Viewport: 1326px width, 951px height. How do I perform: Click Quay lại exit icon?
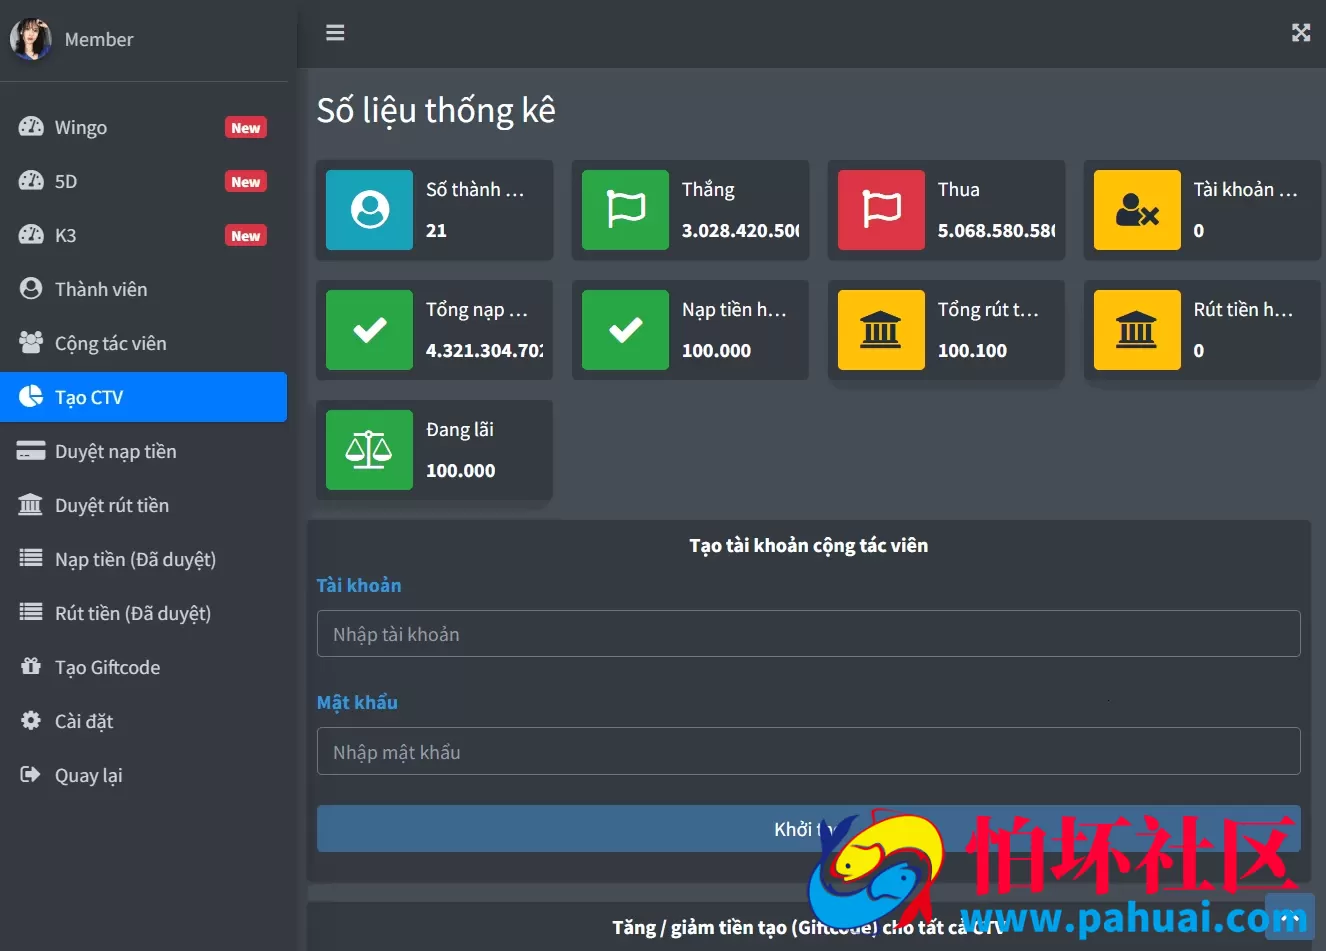tap(31, 774)
